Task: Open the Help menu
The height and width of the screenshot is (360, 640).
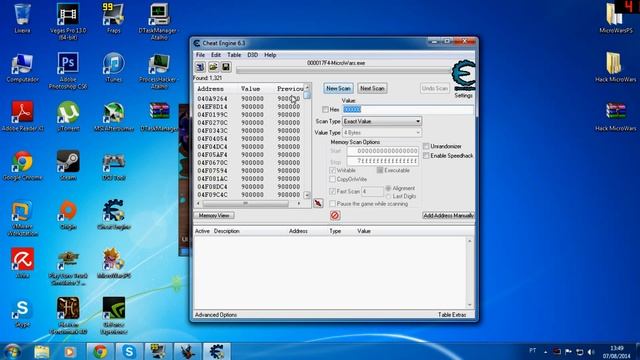Action: 270,55
